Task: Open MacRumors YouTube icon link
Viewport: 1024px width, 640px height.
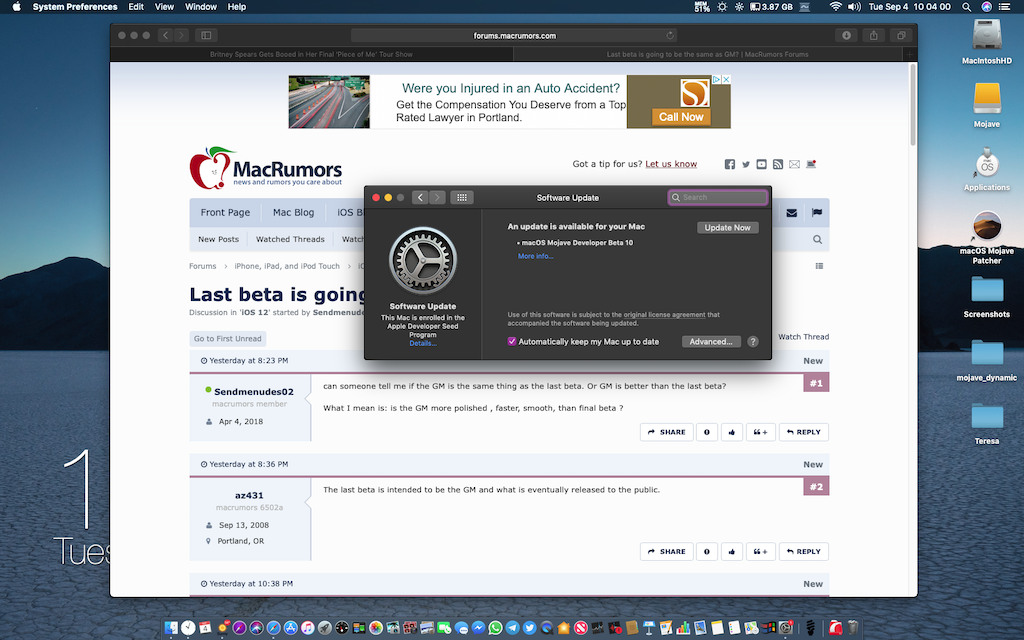Action: (x=761, y=164)
